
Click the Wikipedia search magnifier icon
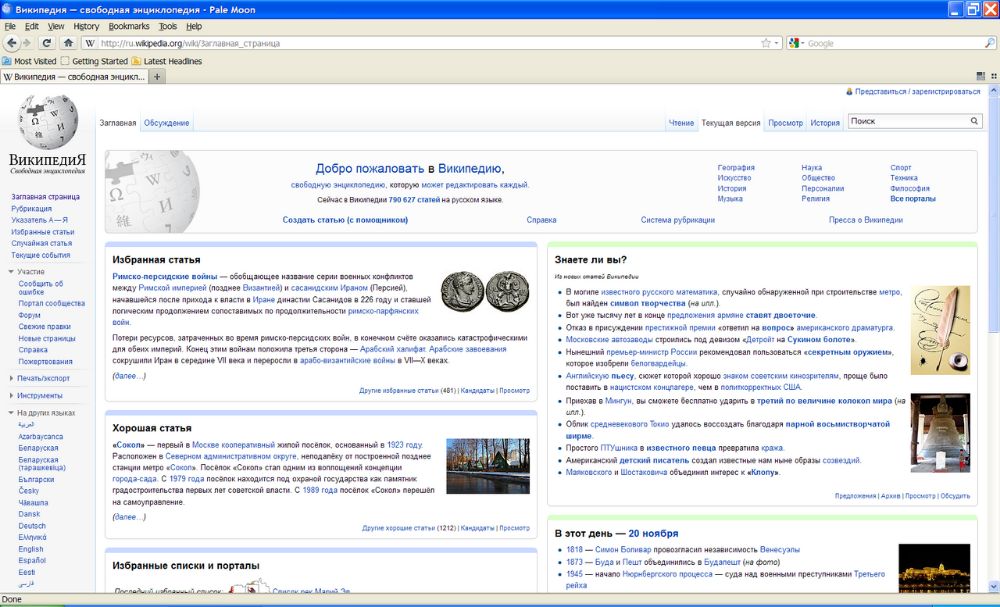tap(974, 121)
